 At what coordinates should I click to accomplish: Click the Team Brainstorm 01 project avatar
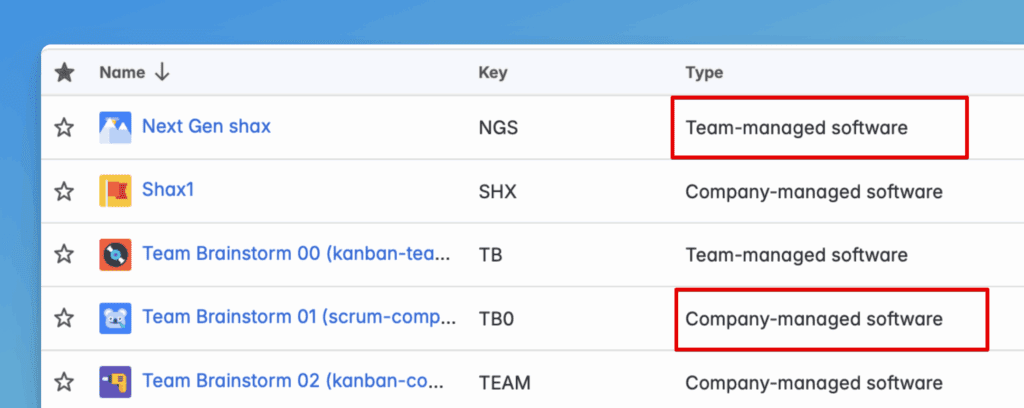point(115,319)
